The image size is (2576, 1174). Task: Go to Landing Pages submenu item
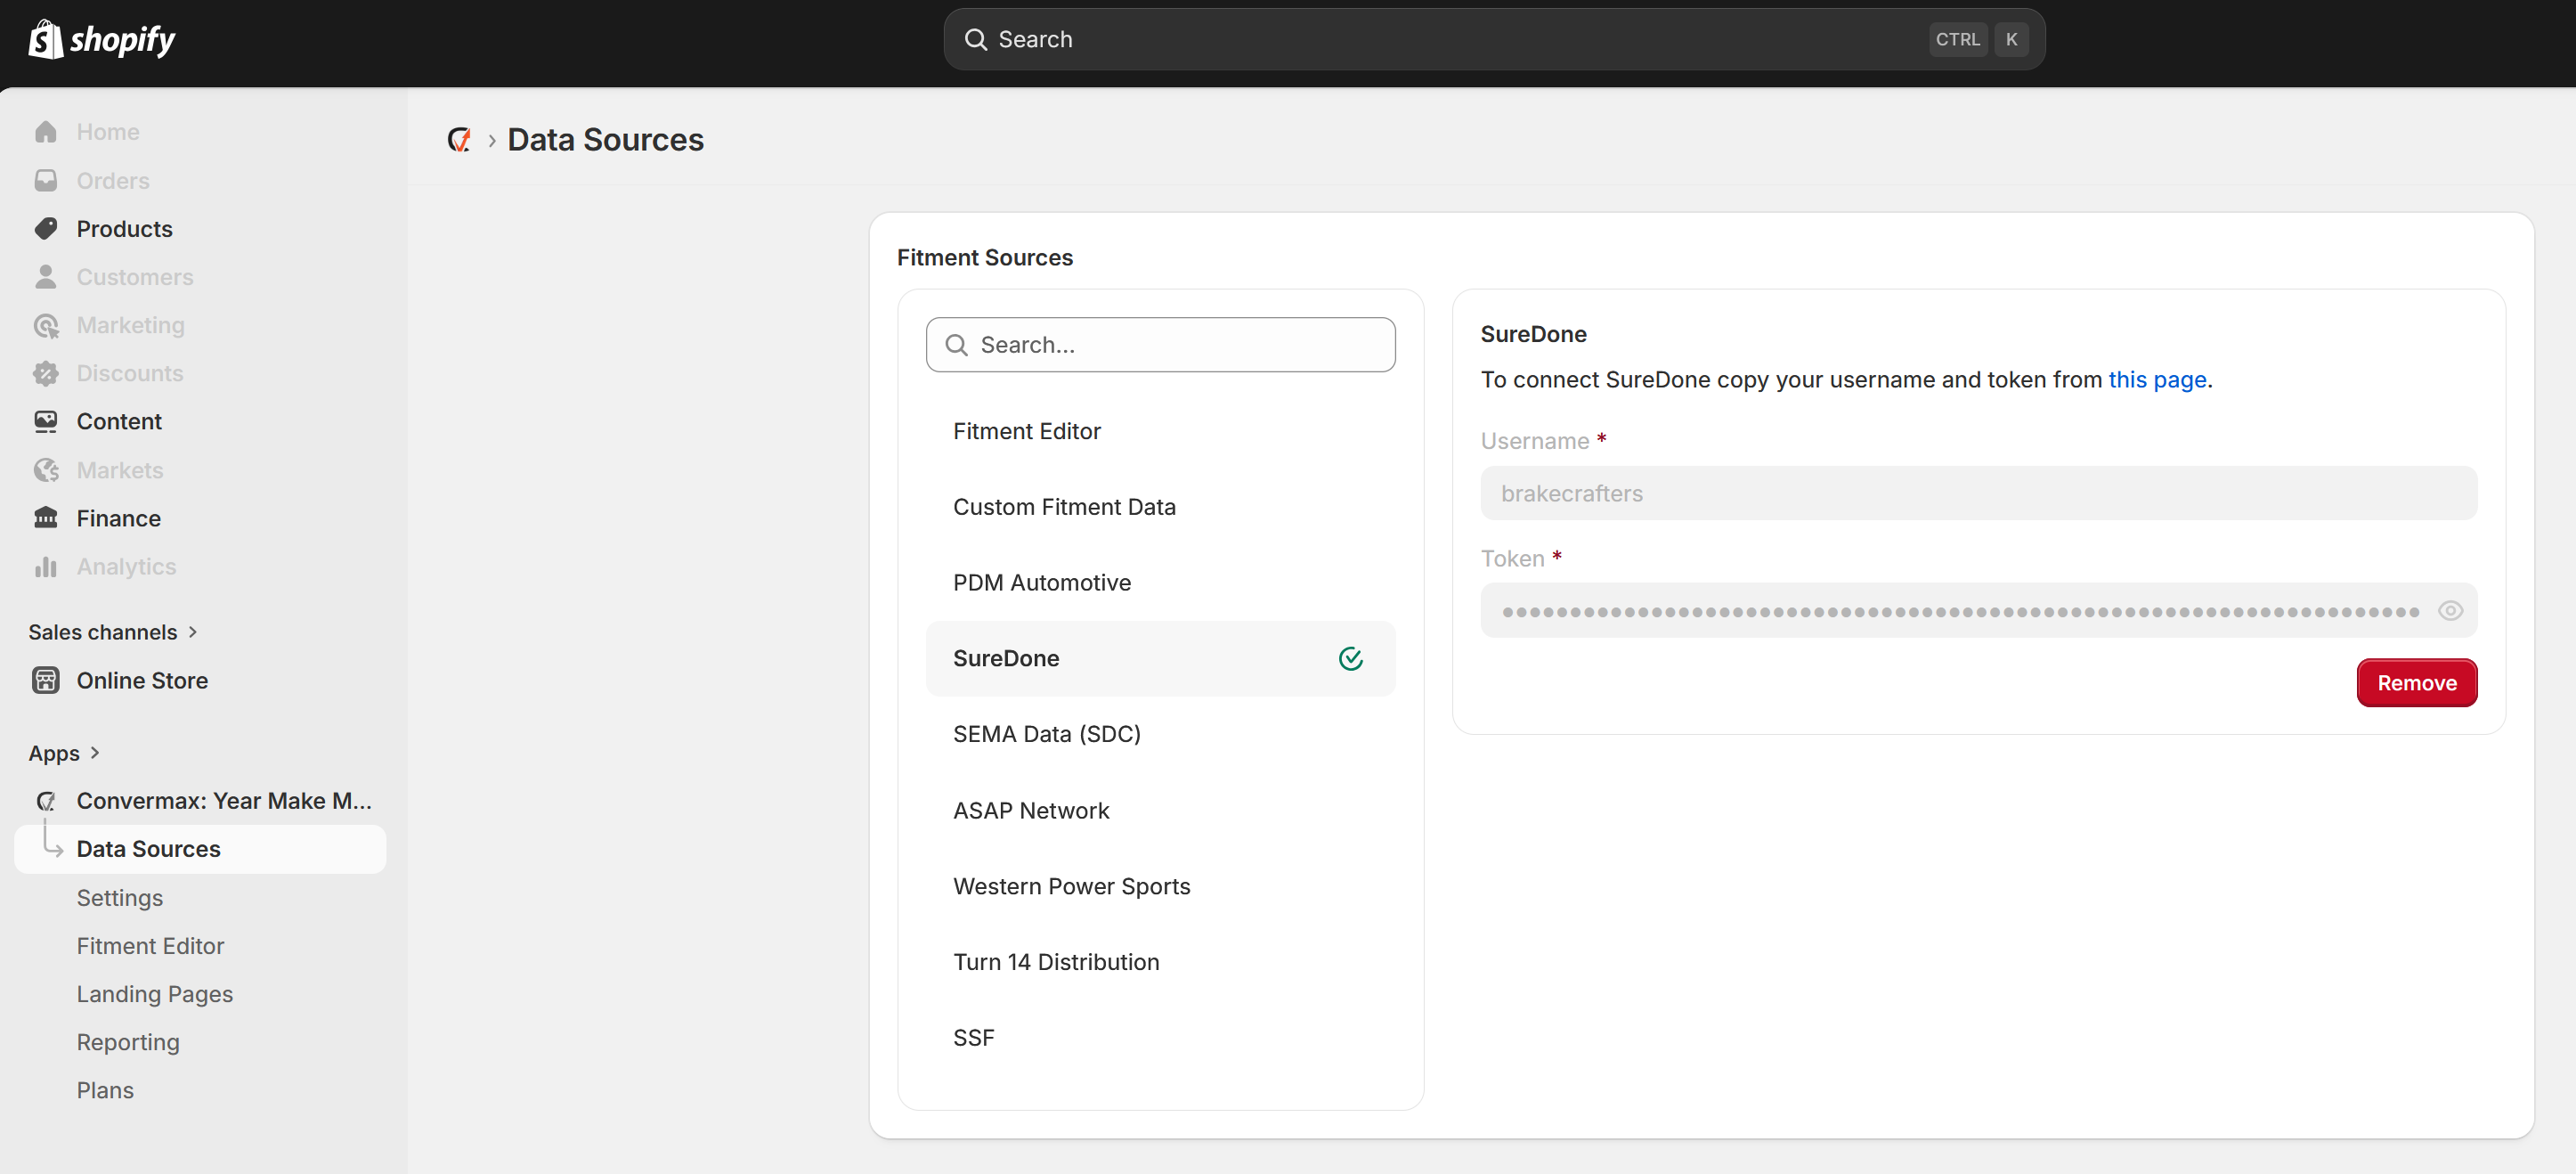[154, 994]
